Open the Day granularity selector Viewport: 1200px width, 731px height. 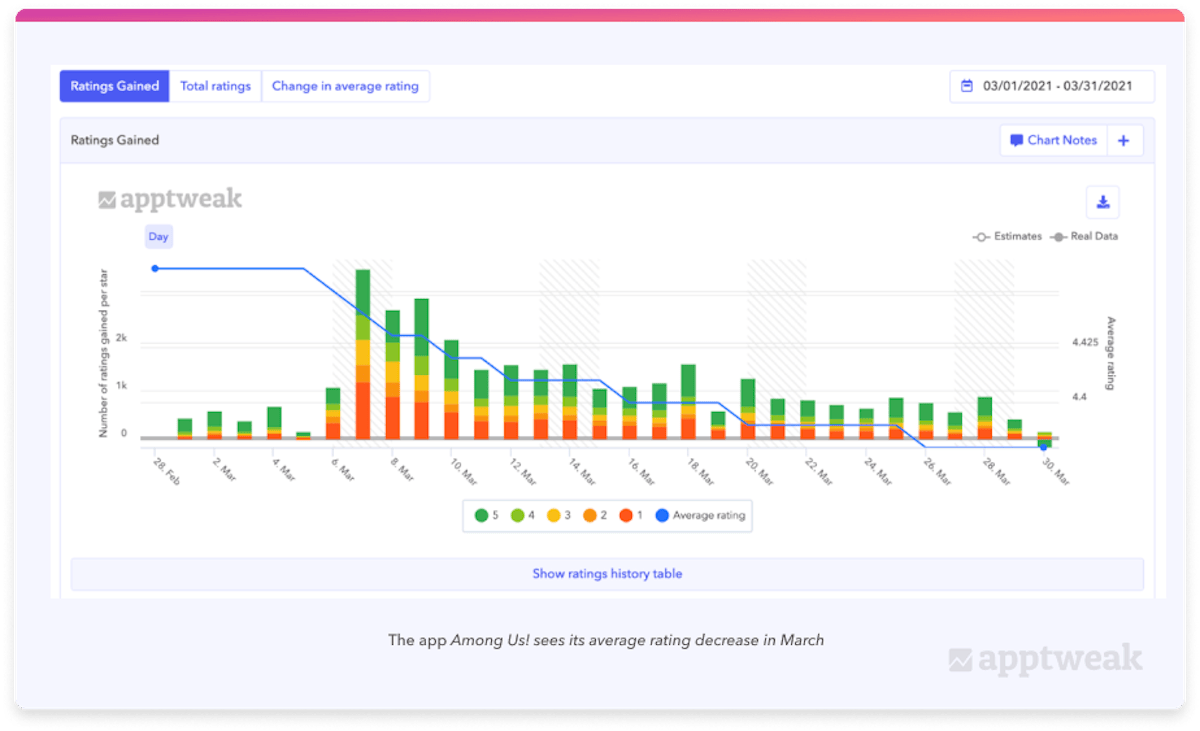(x=158, y=237)
